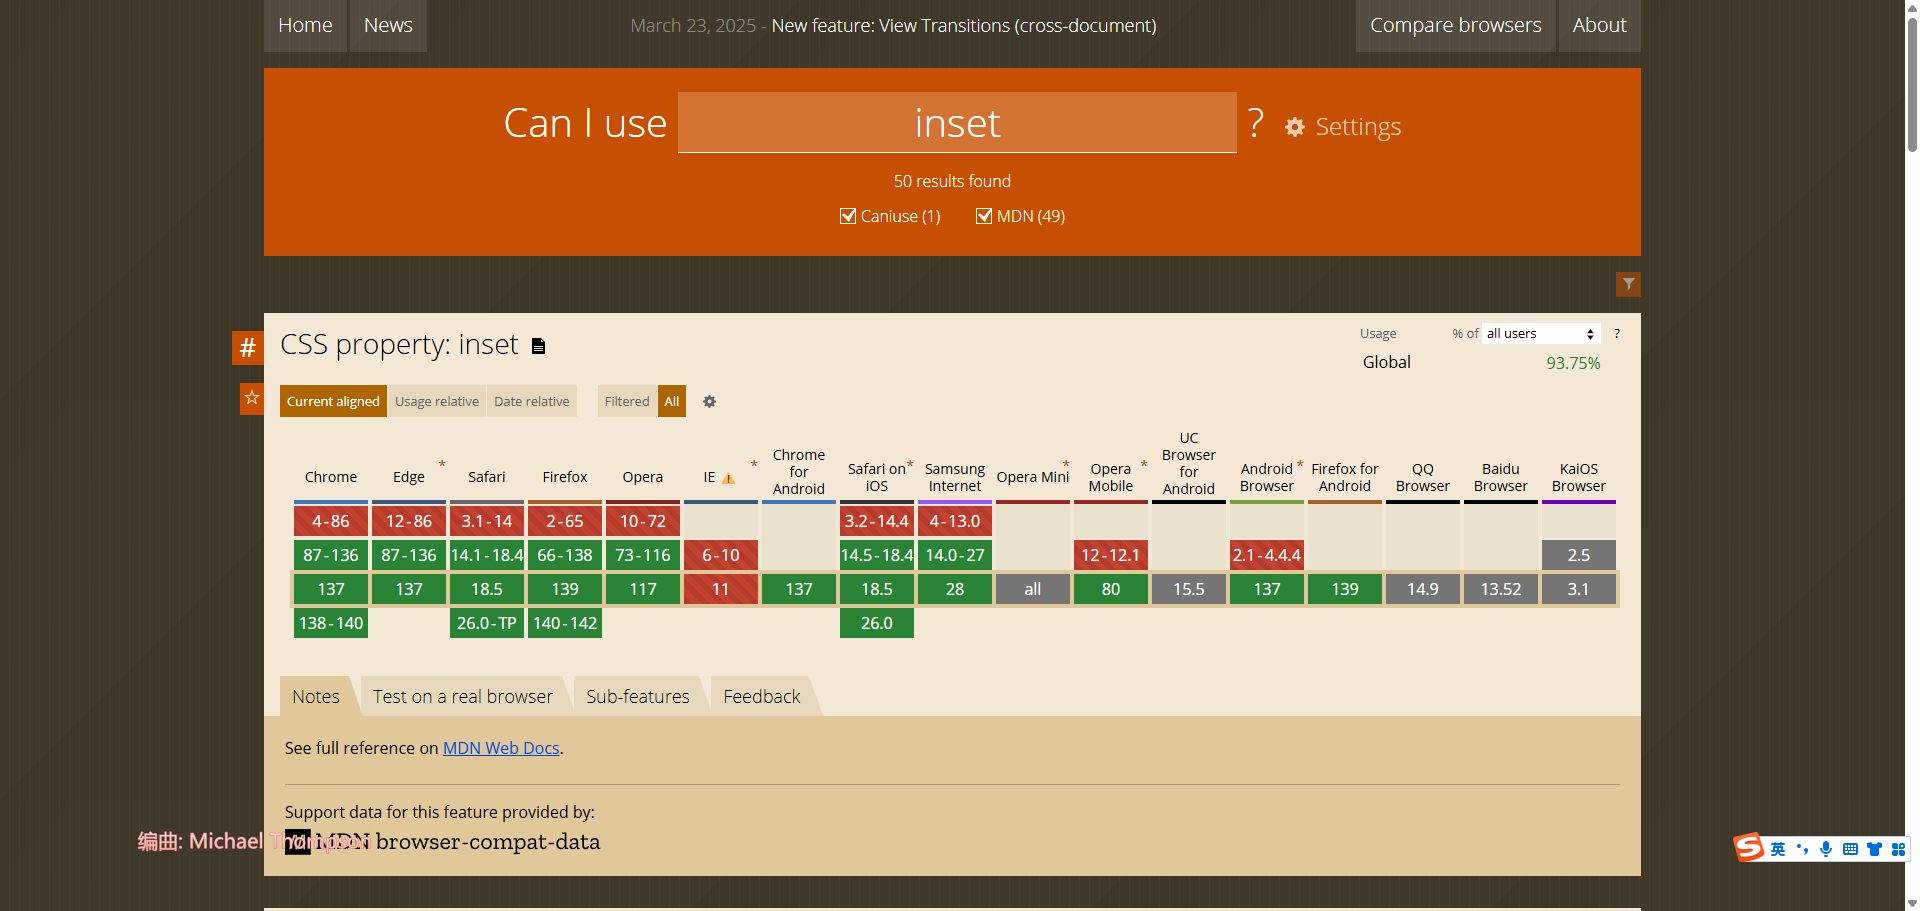Click the IE warning triangle icon

[x=729, y=478]
